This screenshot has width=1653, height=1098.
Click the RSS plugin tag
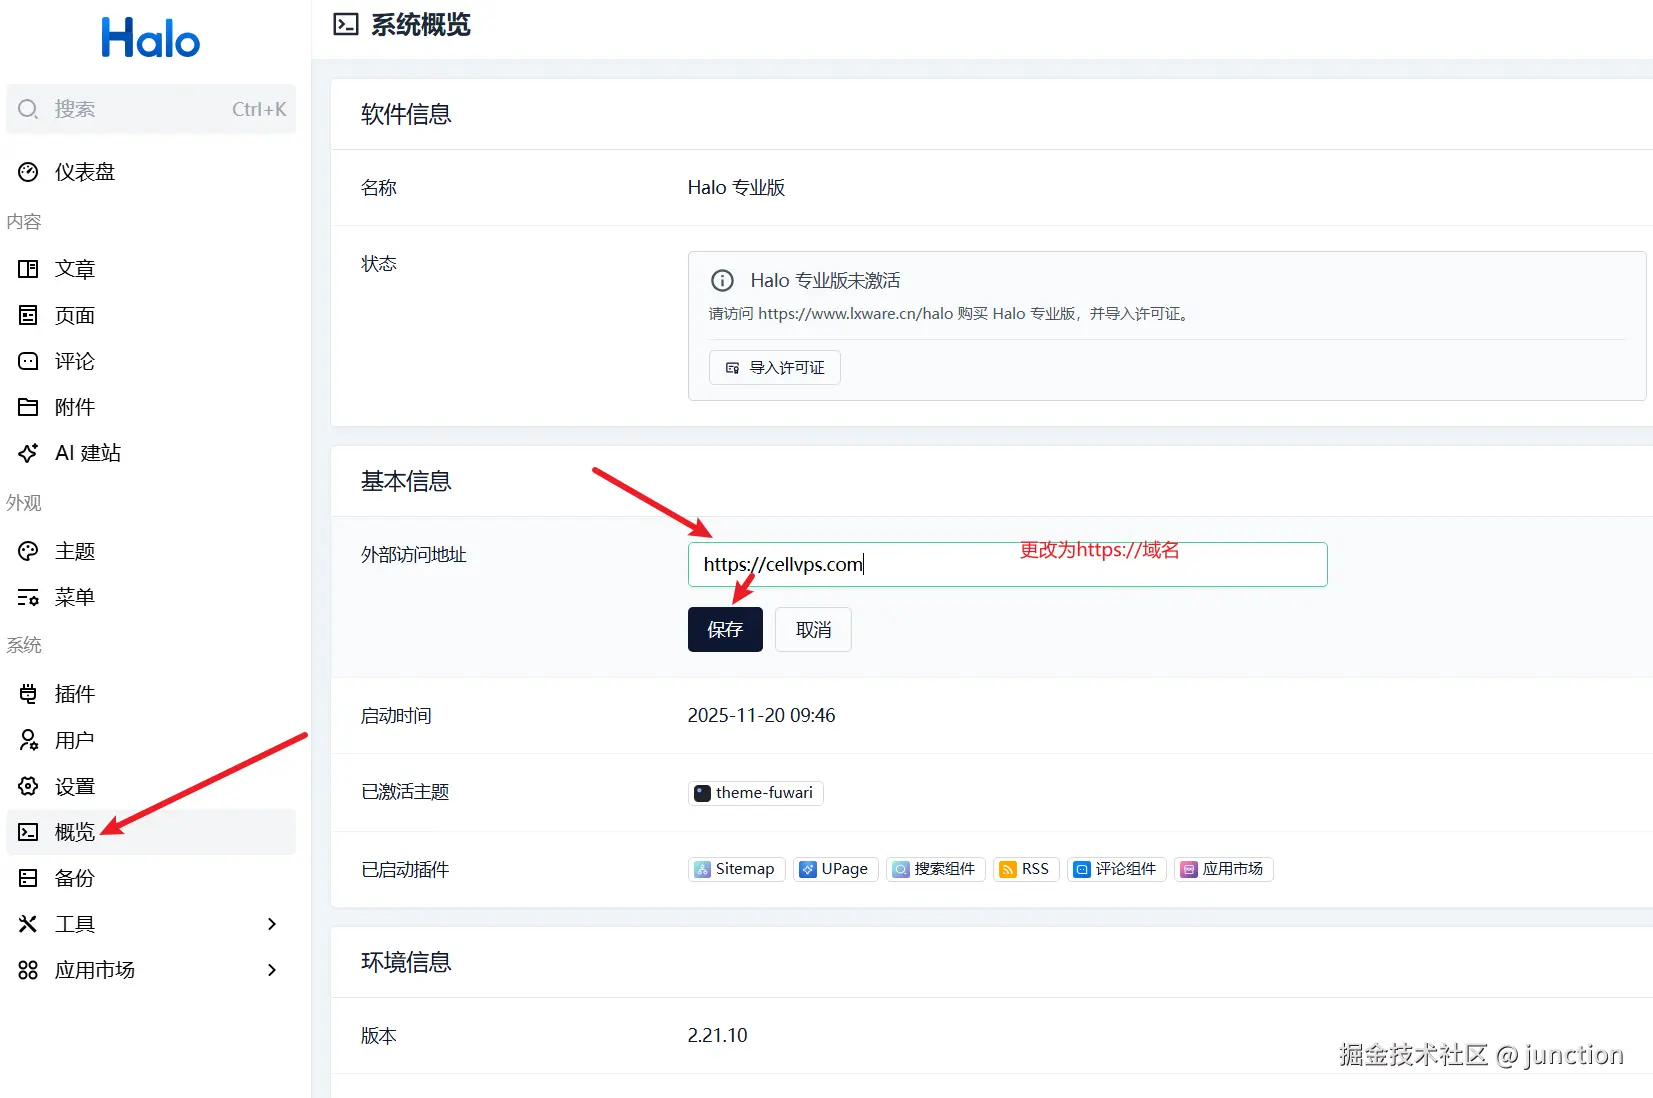(x=1026, y=869)
